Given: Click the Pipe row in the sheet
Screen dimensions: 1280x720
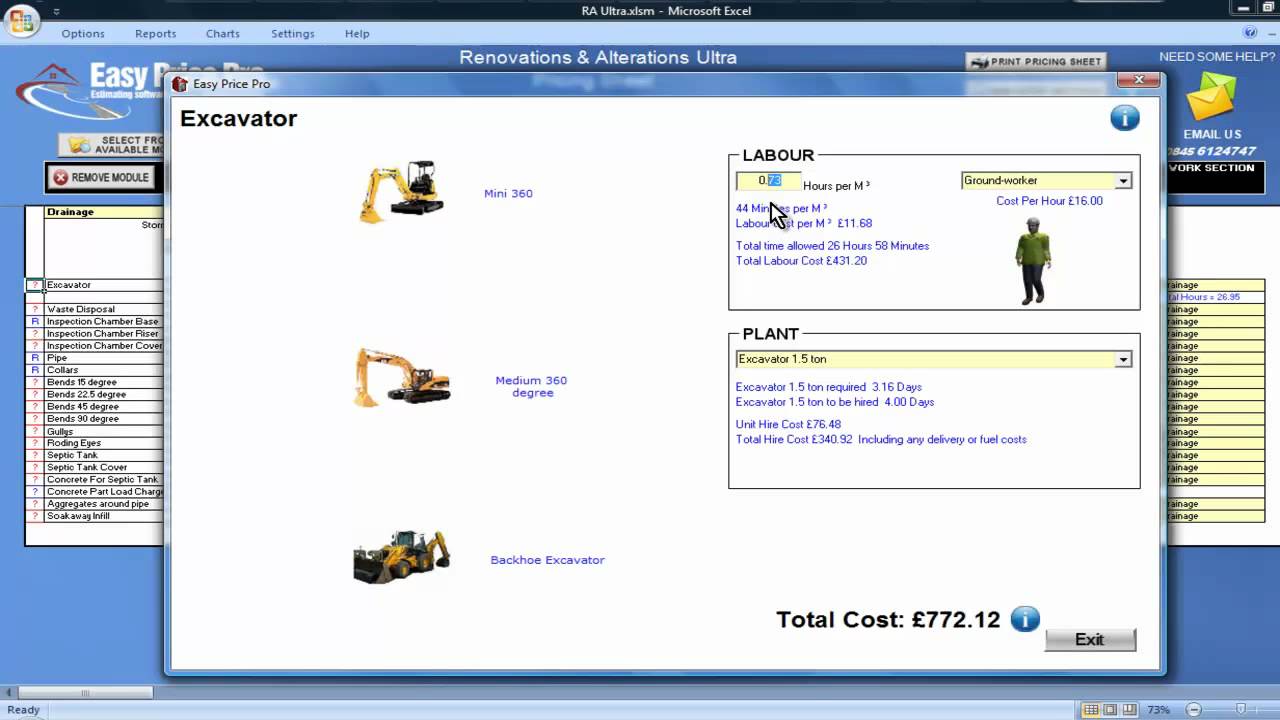Looking at the screenshot, I should coord(104,358).
